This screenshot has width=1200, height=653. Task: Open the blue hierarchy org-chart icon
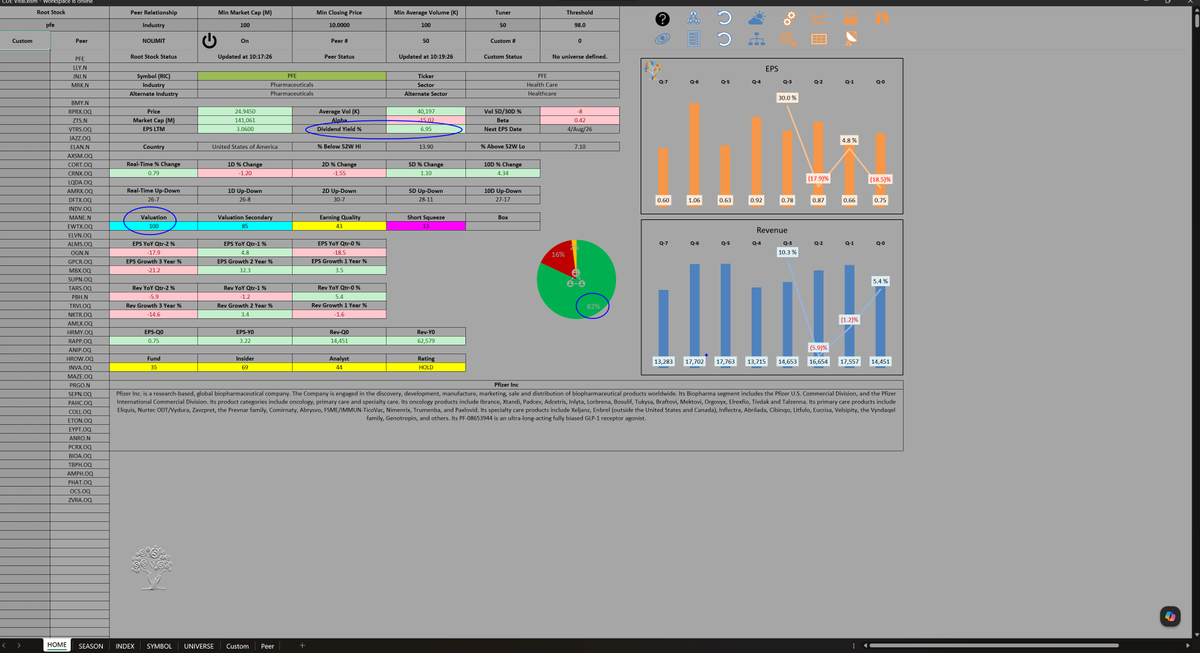tap(757, 40)
